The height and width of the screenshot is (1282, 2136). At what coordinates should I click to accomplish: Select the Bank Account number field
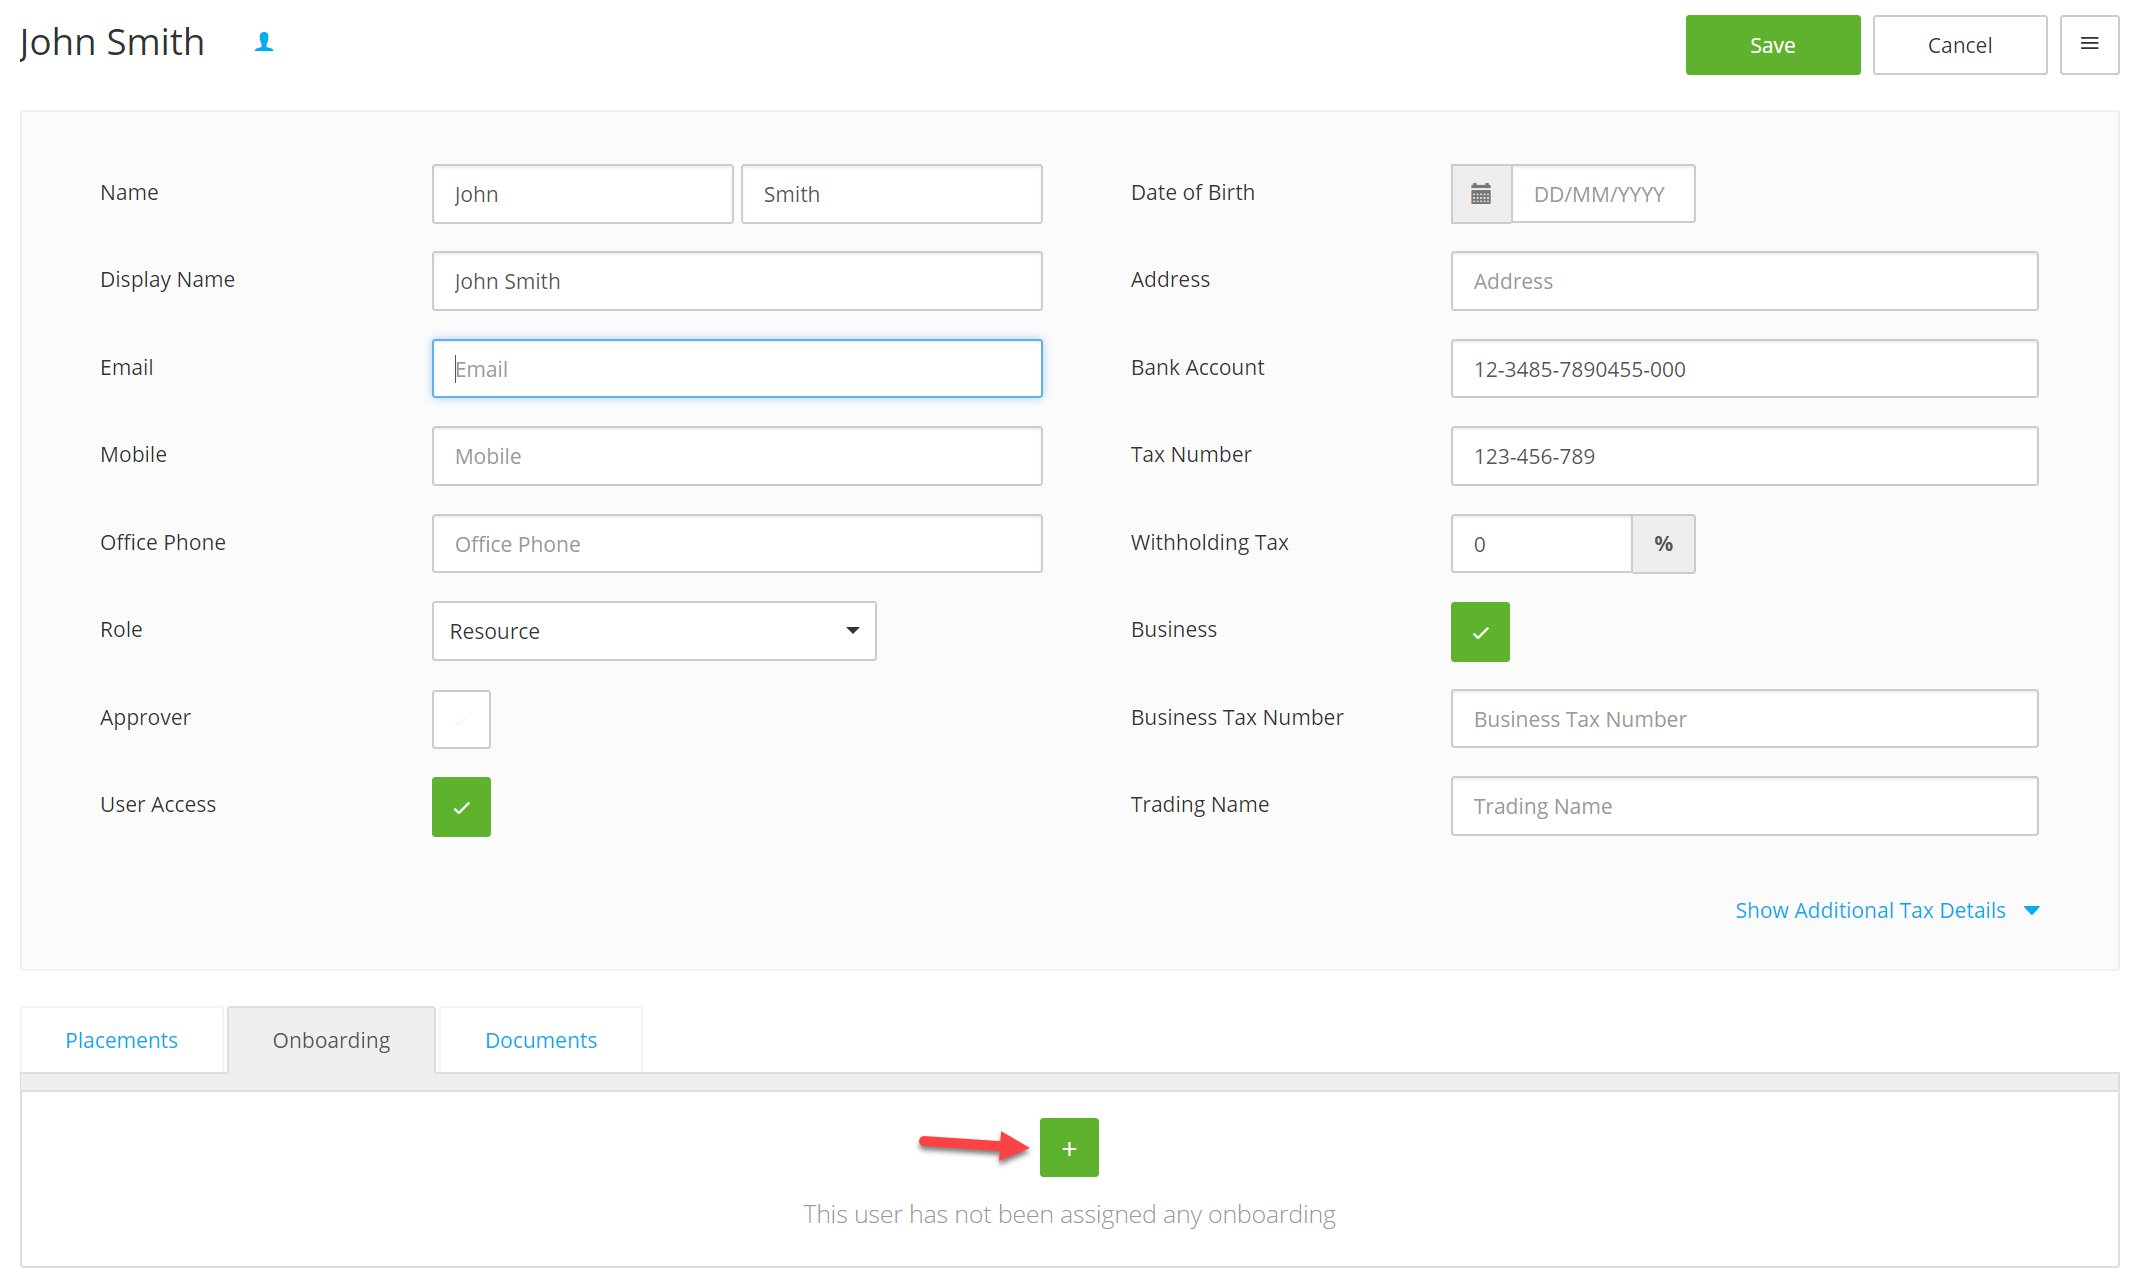click(x=1744, y=369)
